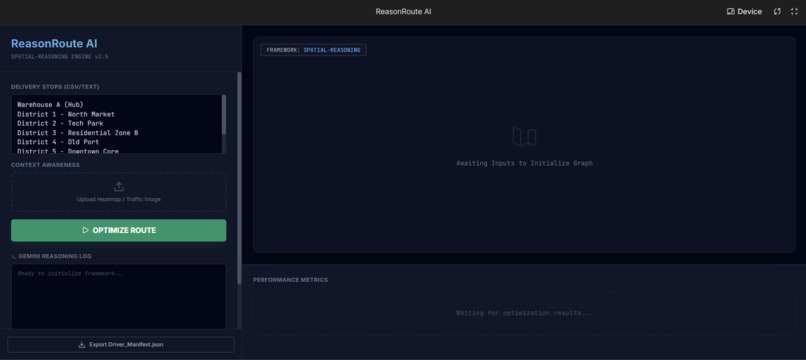Image resolution: width=806 pixels, height=360 pixels.
Task: Click 'Waiting for optimization results...' text
Action: [524, 313]
